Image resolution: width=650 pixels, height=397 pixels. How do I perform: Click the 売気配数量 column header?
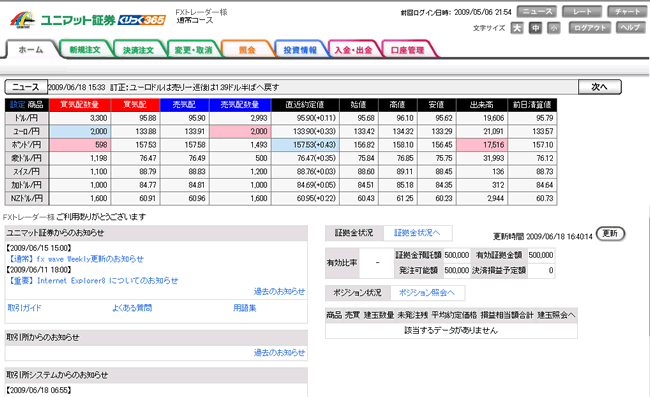240,105
